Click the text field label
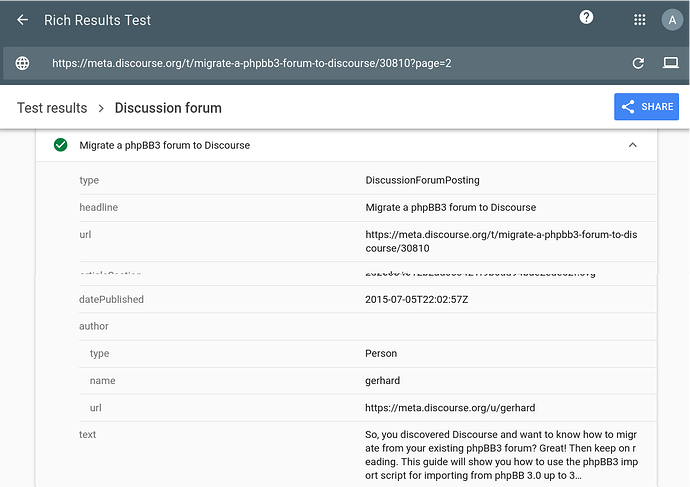Screen dimensions: 690x487 (x=88, y=435)
